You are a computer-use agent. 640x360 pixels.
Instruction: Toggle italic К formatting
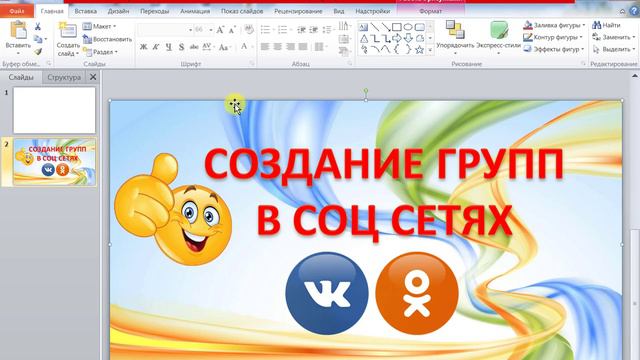tap(156, 47)
